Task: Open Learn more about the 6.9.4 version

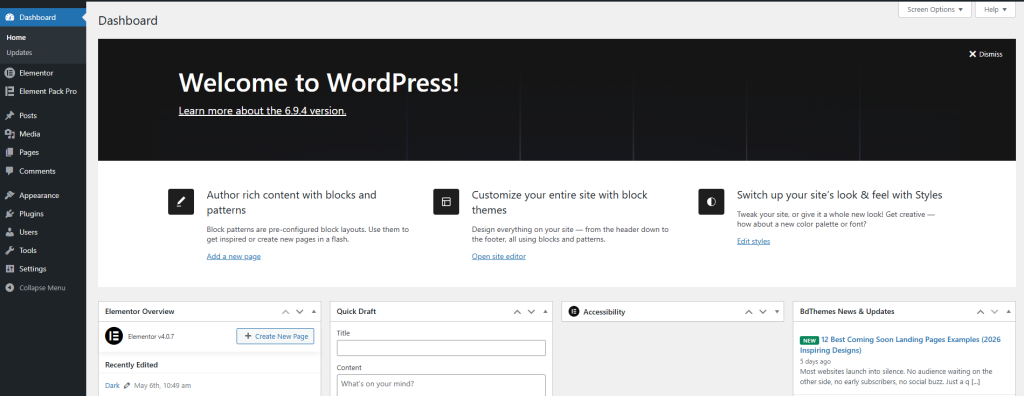Action: (263, 110)
